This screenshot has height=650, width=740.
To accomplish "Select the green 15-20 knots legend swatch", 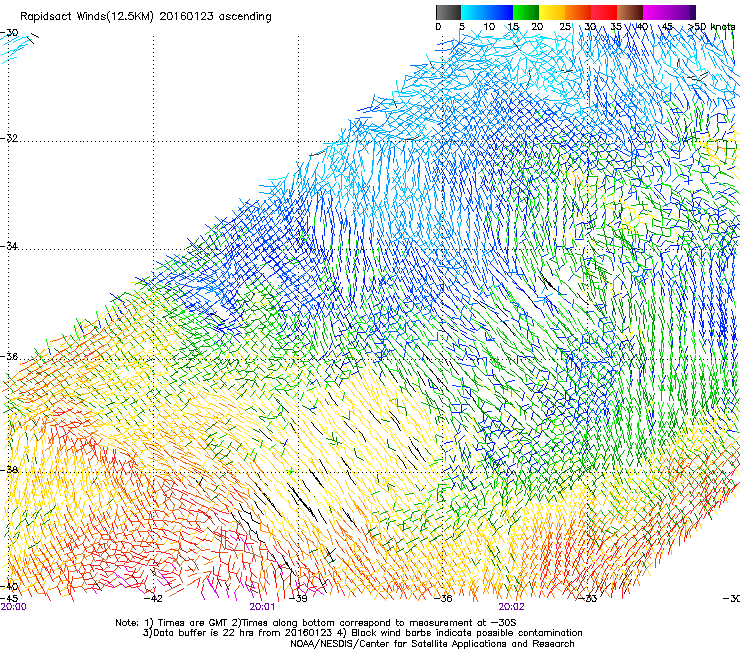I will pos(526,12).
